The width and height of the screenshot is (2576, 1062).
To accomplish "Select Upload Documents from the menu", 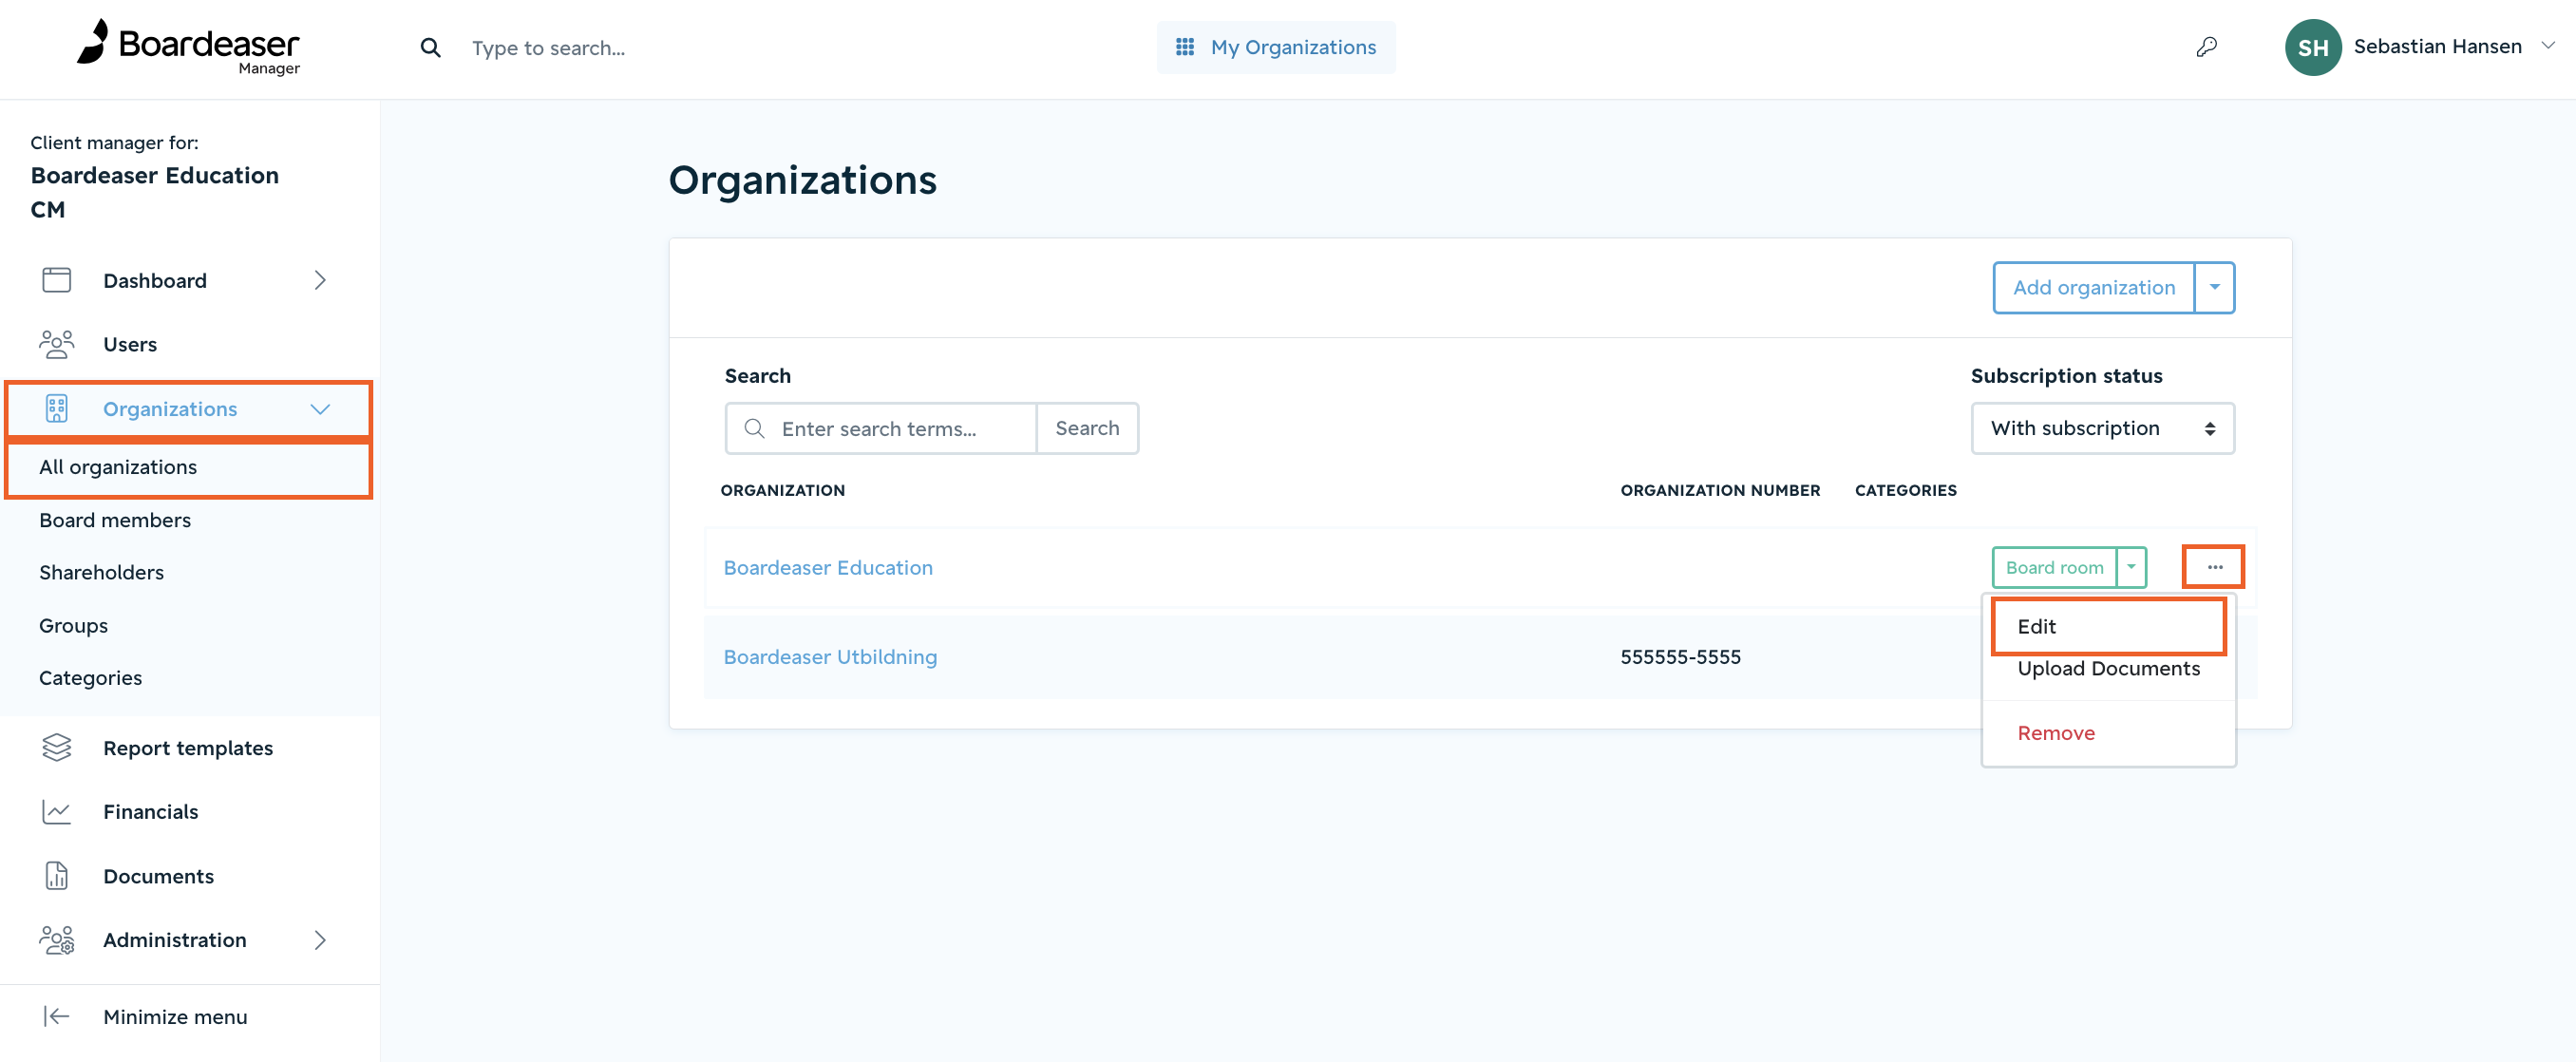I will click(2108, 669).
